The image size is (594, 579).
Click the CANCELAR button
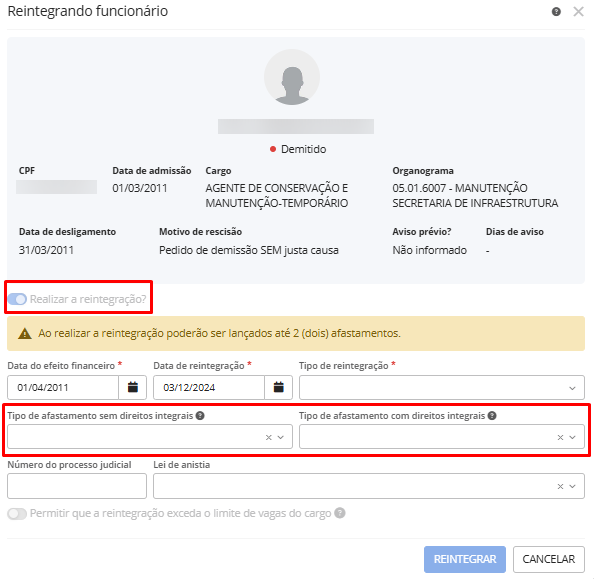(549, 559)
